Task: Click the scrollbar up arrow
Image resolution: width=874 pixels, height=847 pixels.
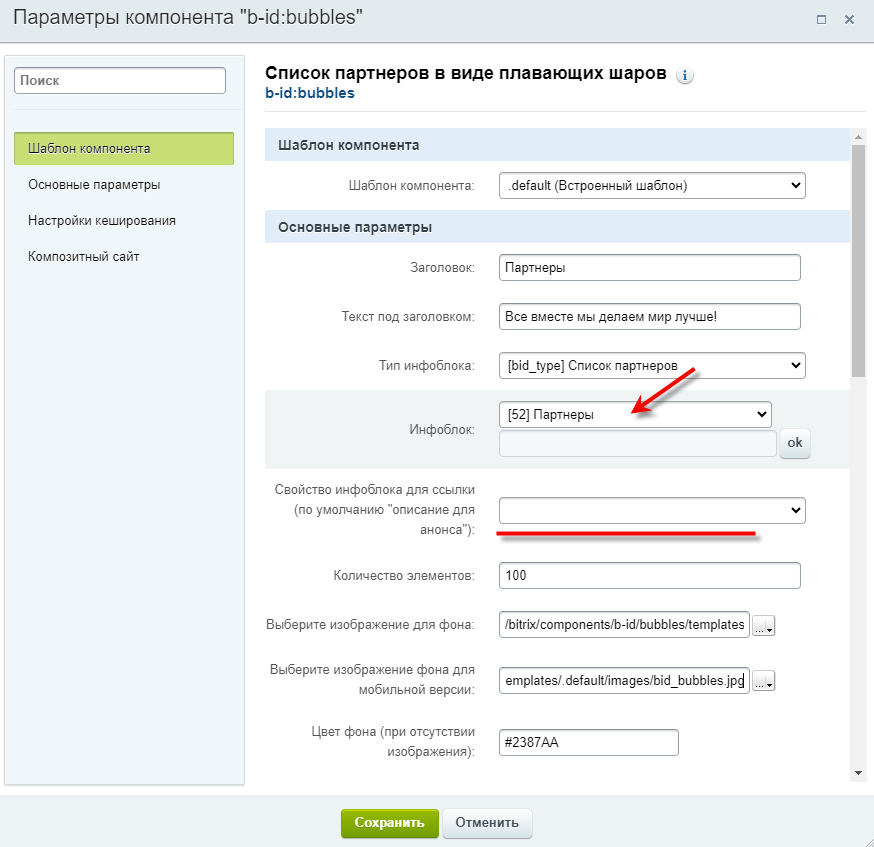Action: click(x=858, y=137)
